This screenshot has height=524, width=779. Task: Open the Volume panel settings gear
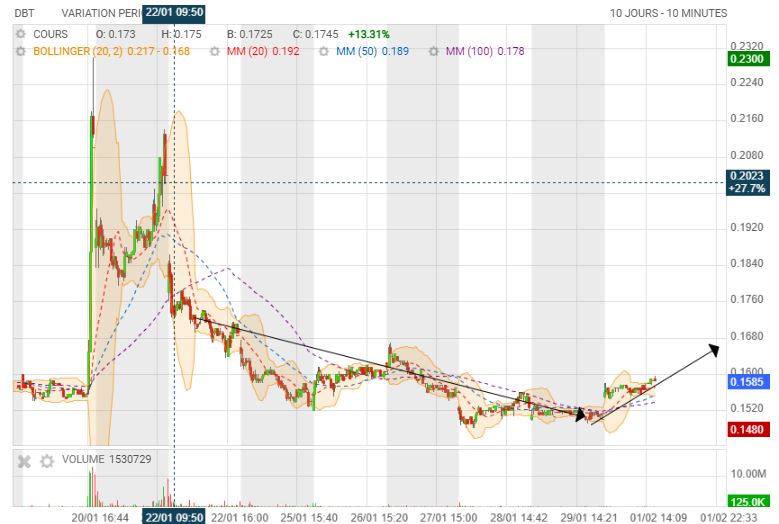click(x=47, y=461)
